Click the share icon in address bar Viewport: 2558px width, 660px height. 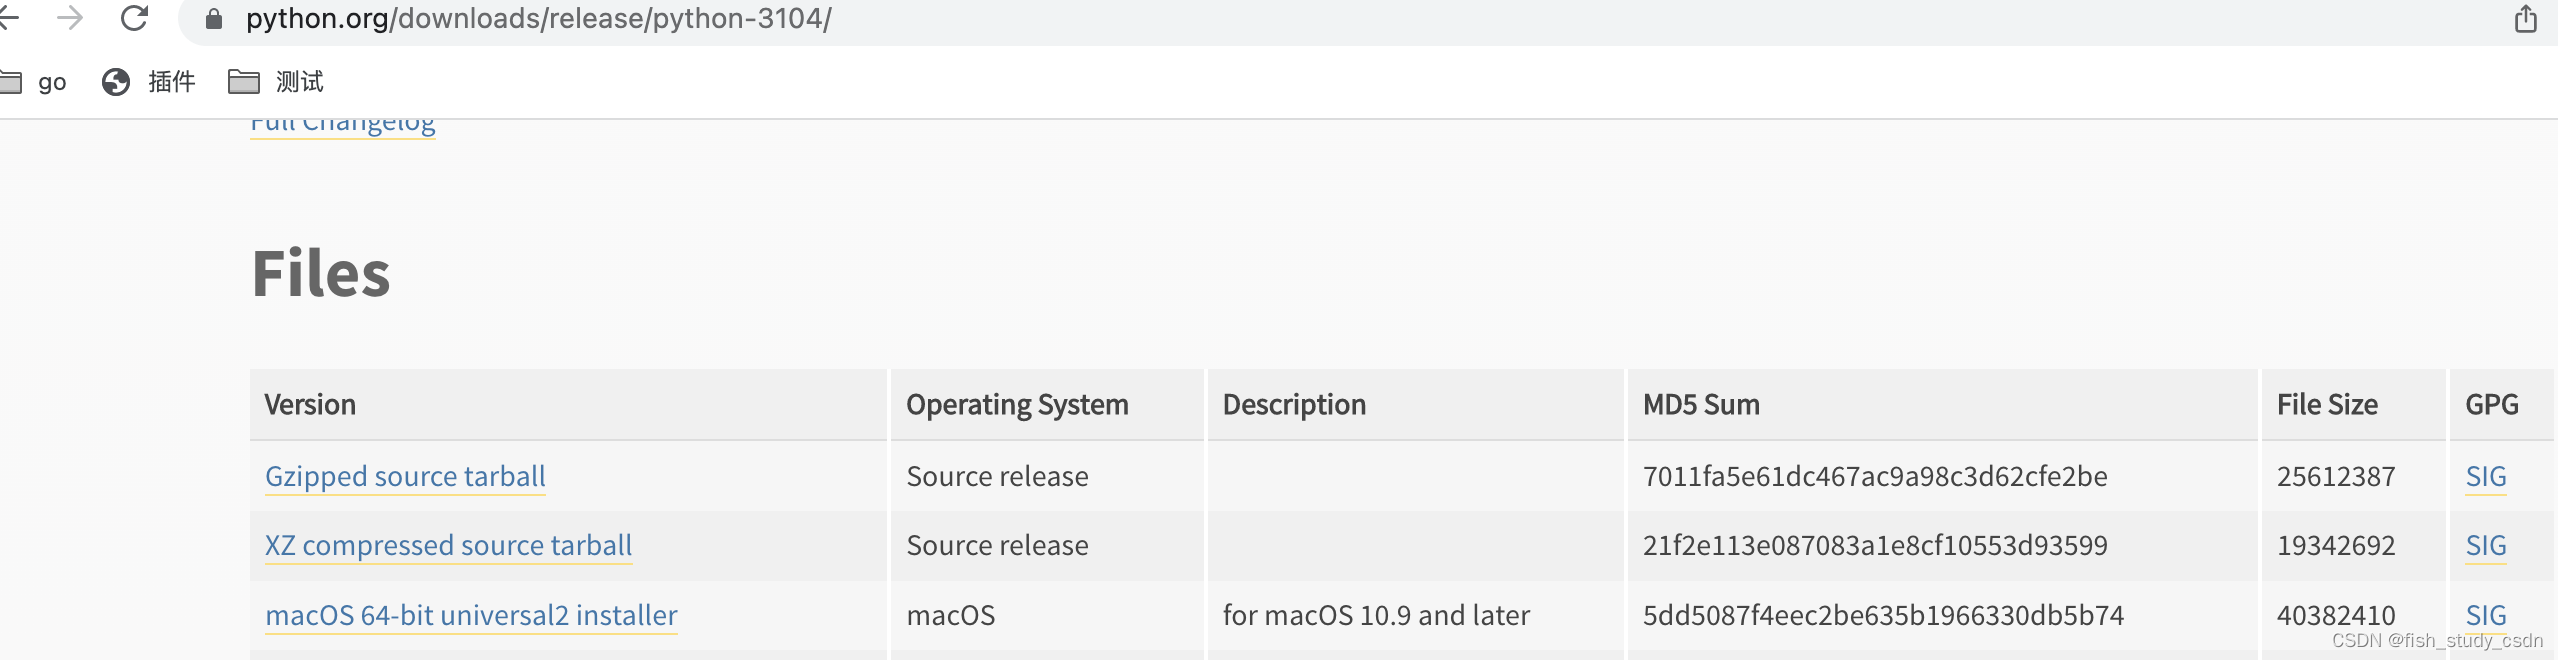coord(2525,19)
